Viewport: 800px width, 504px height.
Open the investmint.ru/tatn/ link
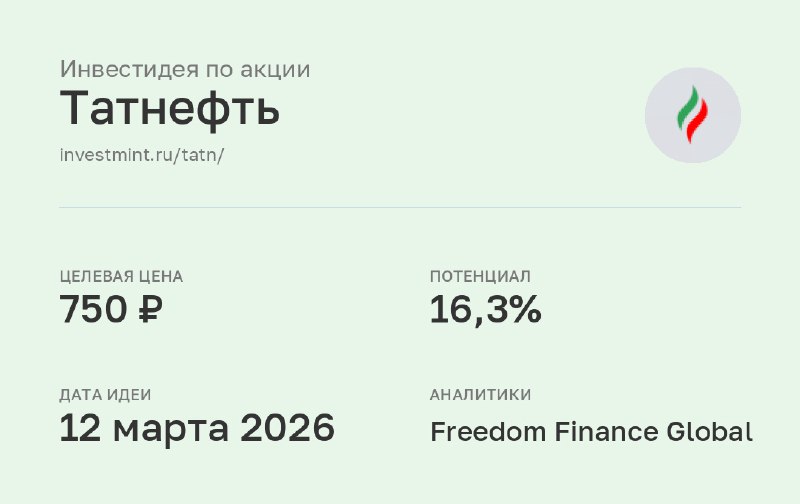click(x=141, y=155)
